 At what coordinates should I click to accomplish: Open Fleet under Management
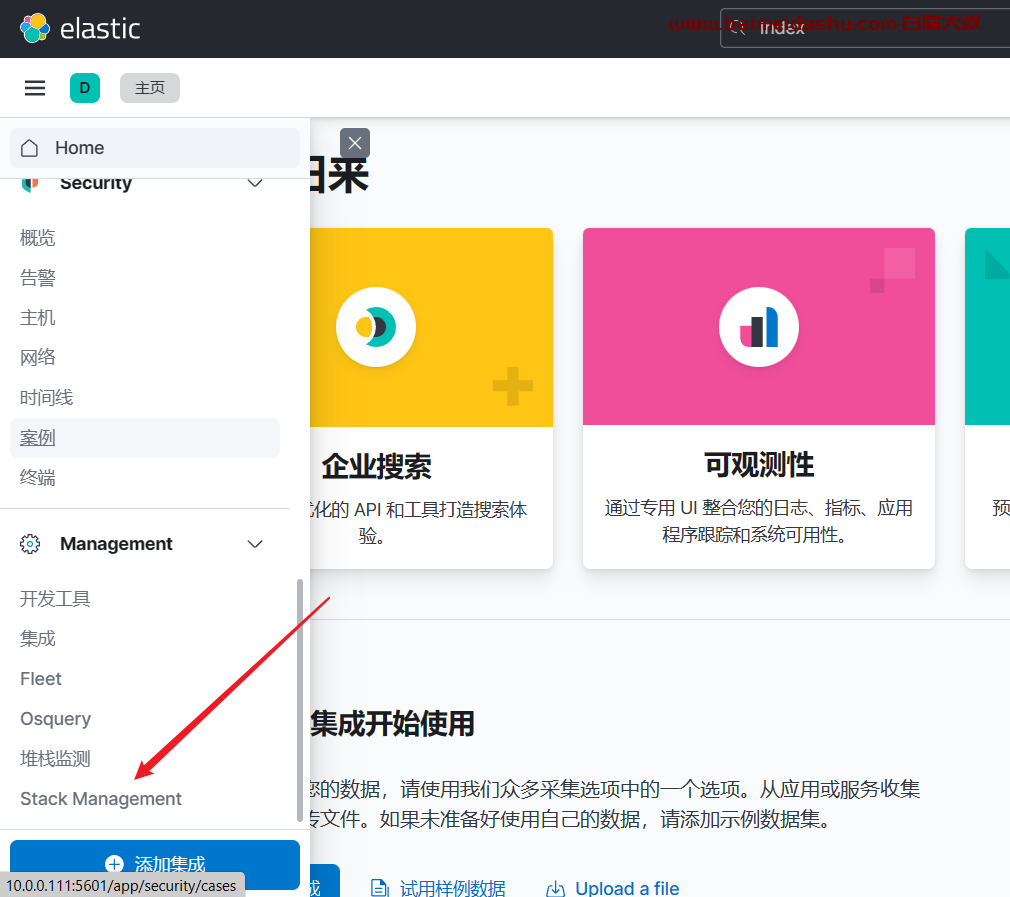41,679
